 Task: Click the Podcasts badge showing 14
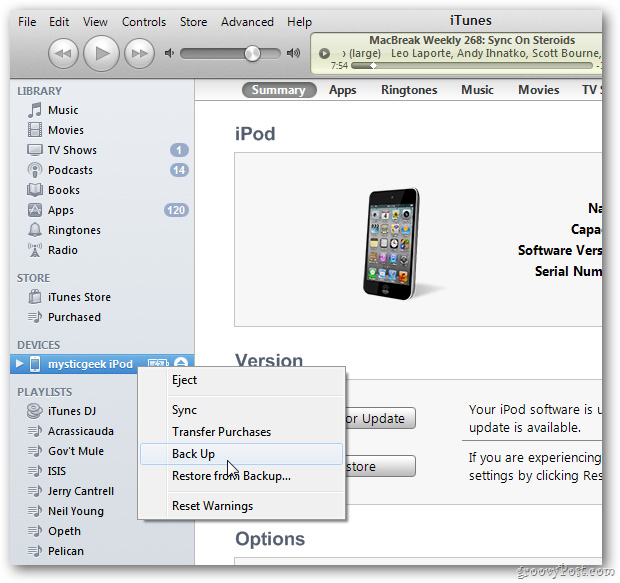click(x=179, y=170)
